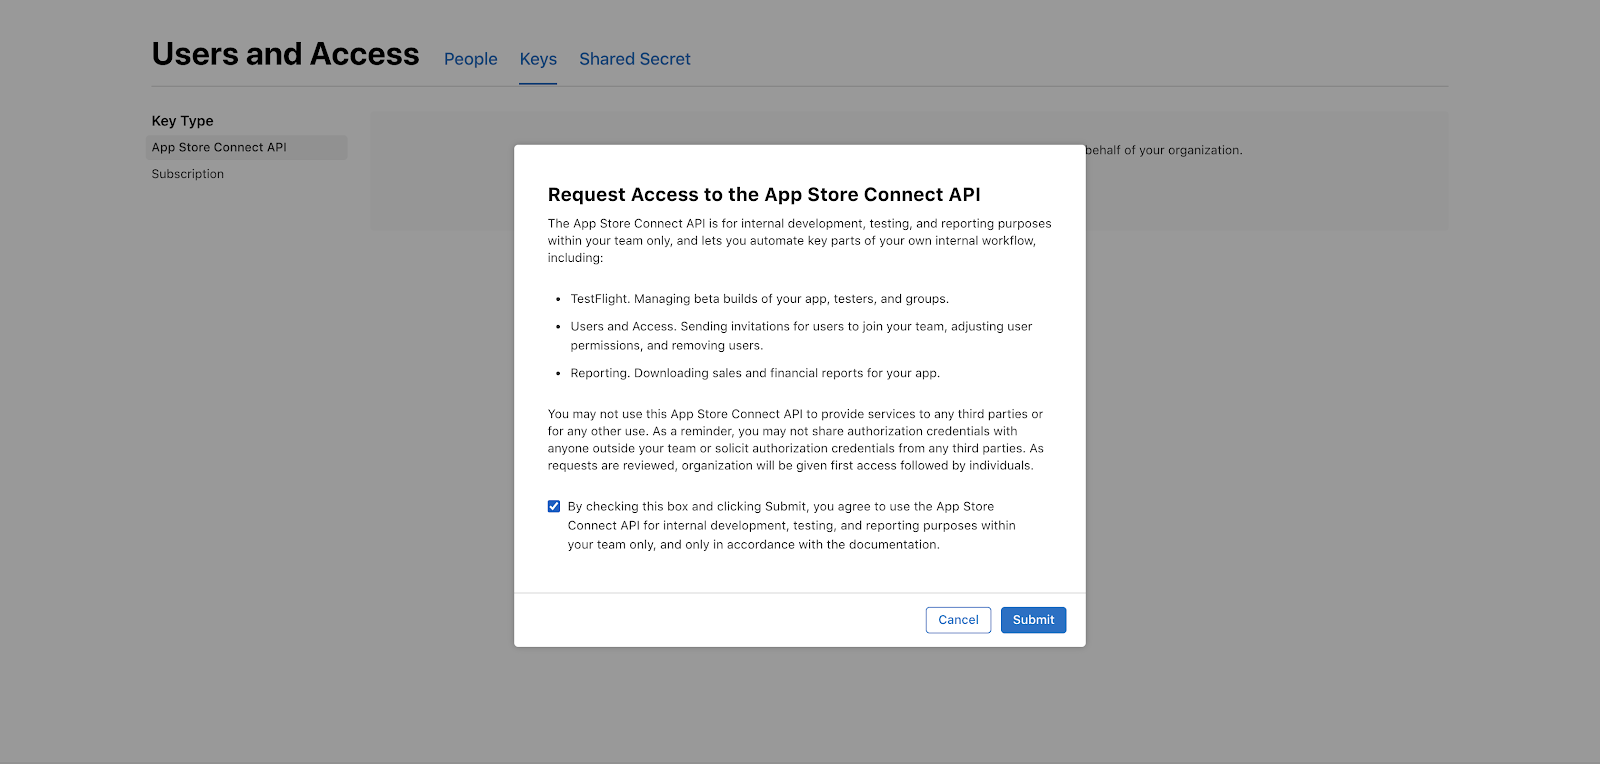Image resolution: width=1600 pixels, height=764 pixels.
Task: Uncheck the agreement checkbox
Action: click(x=554, y=506)
